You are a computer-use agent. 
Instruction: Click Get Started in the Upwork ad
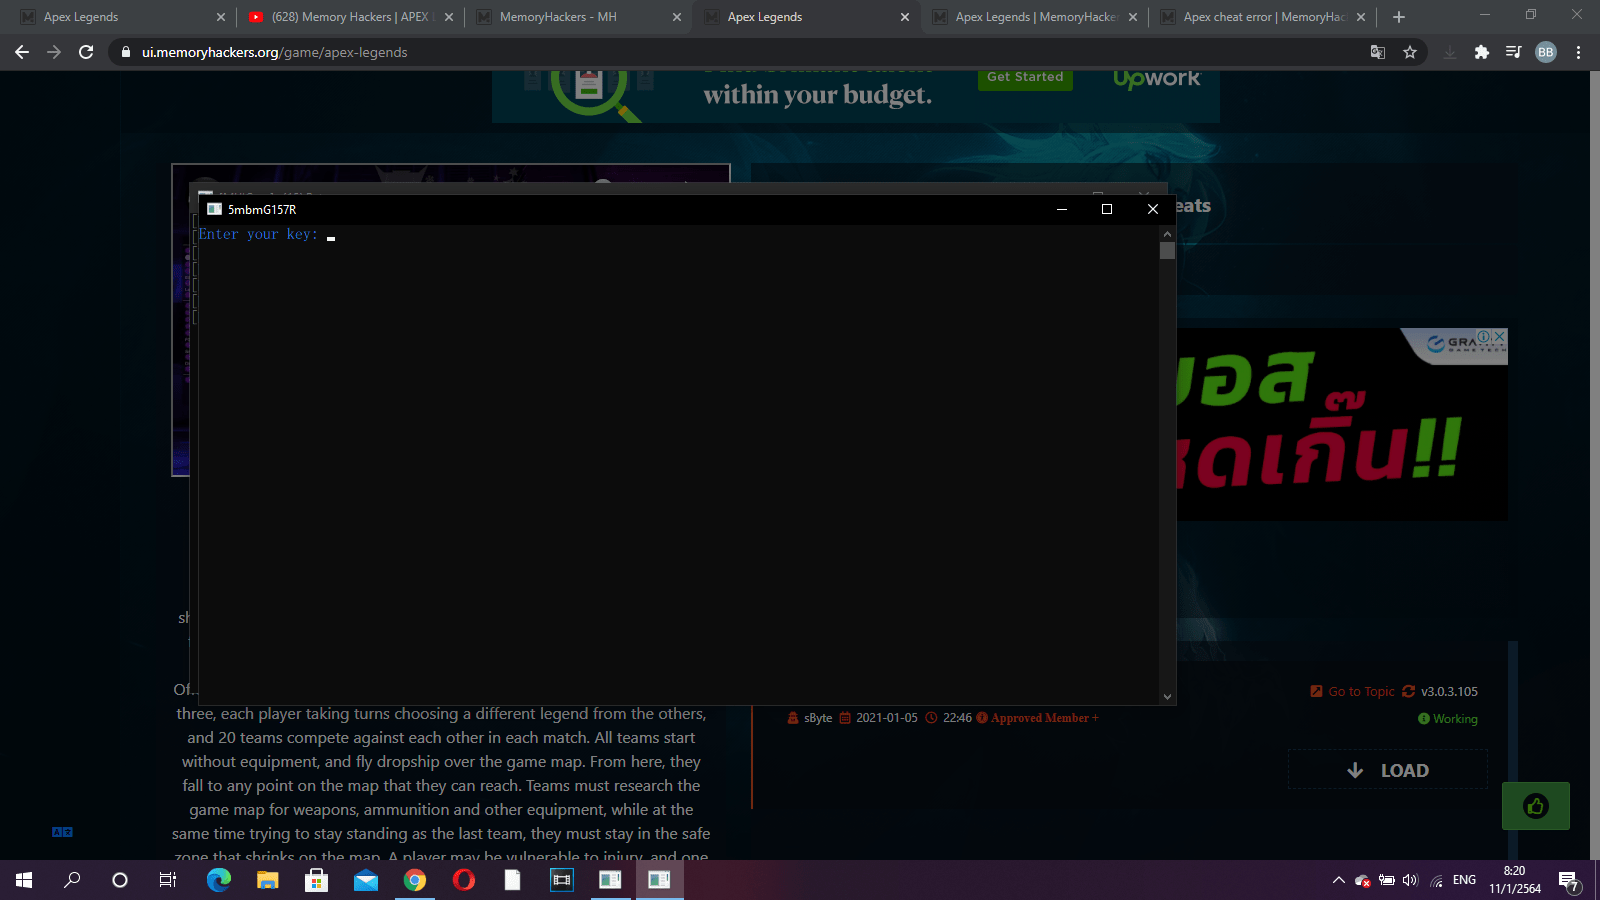1025,78
